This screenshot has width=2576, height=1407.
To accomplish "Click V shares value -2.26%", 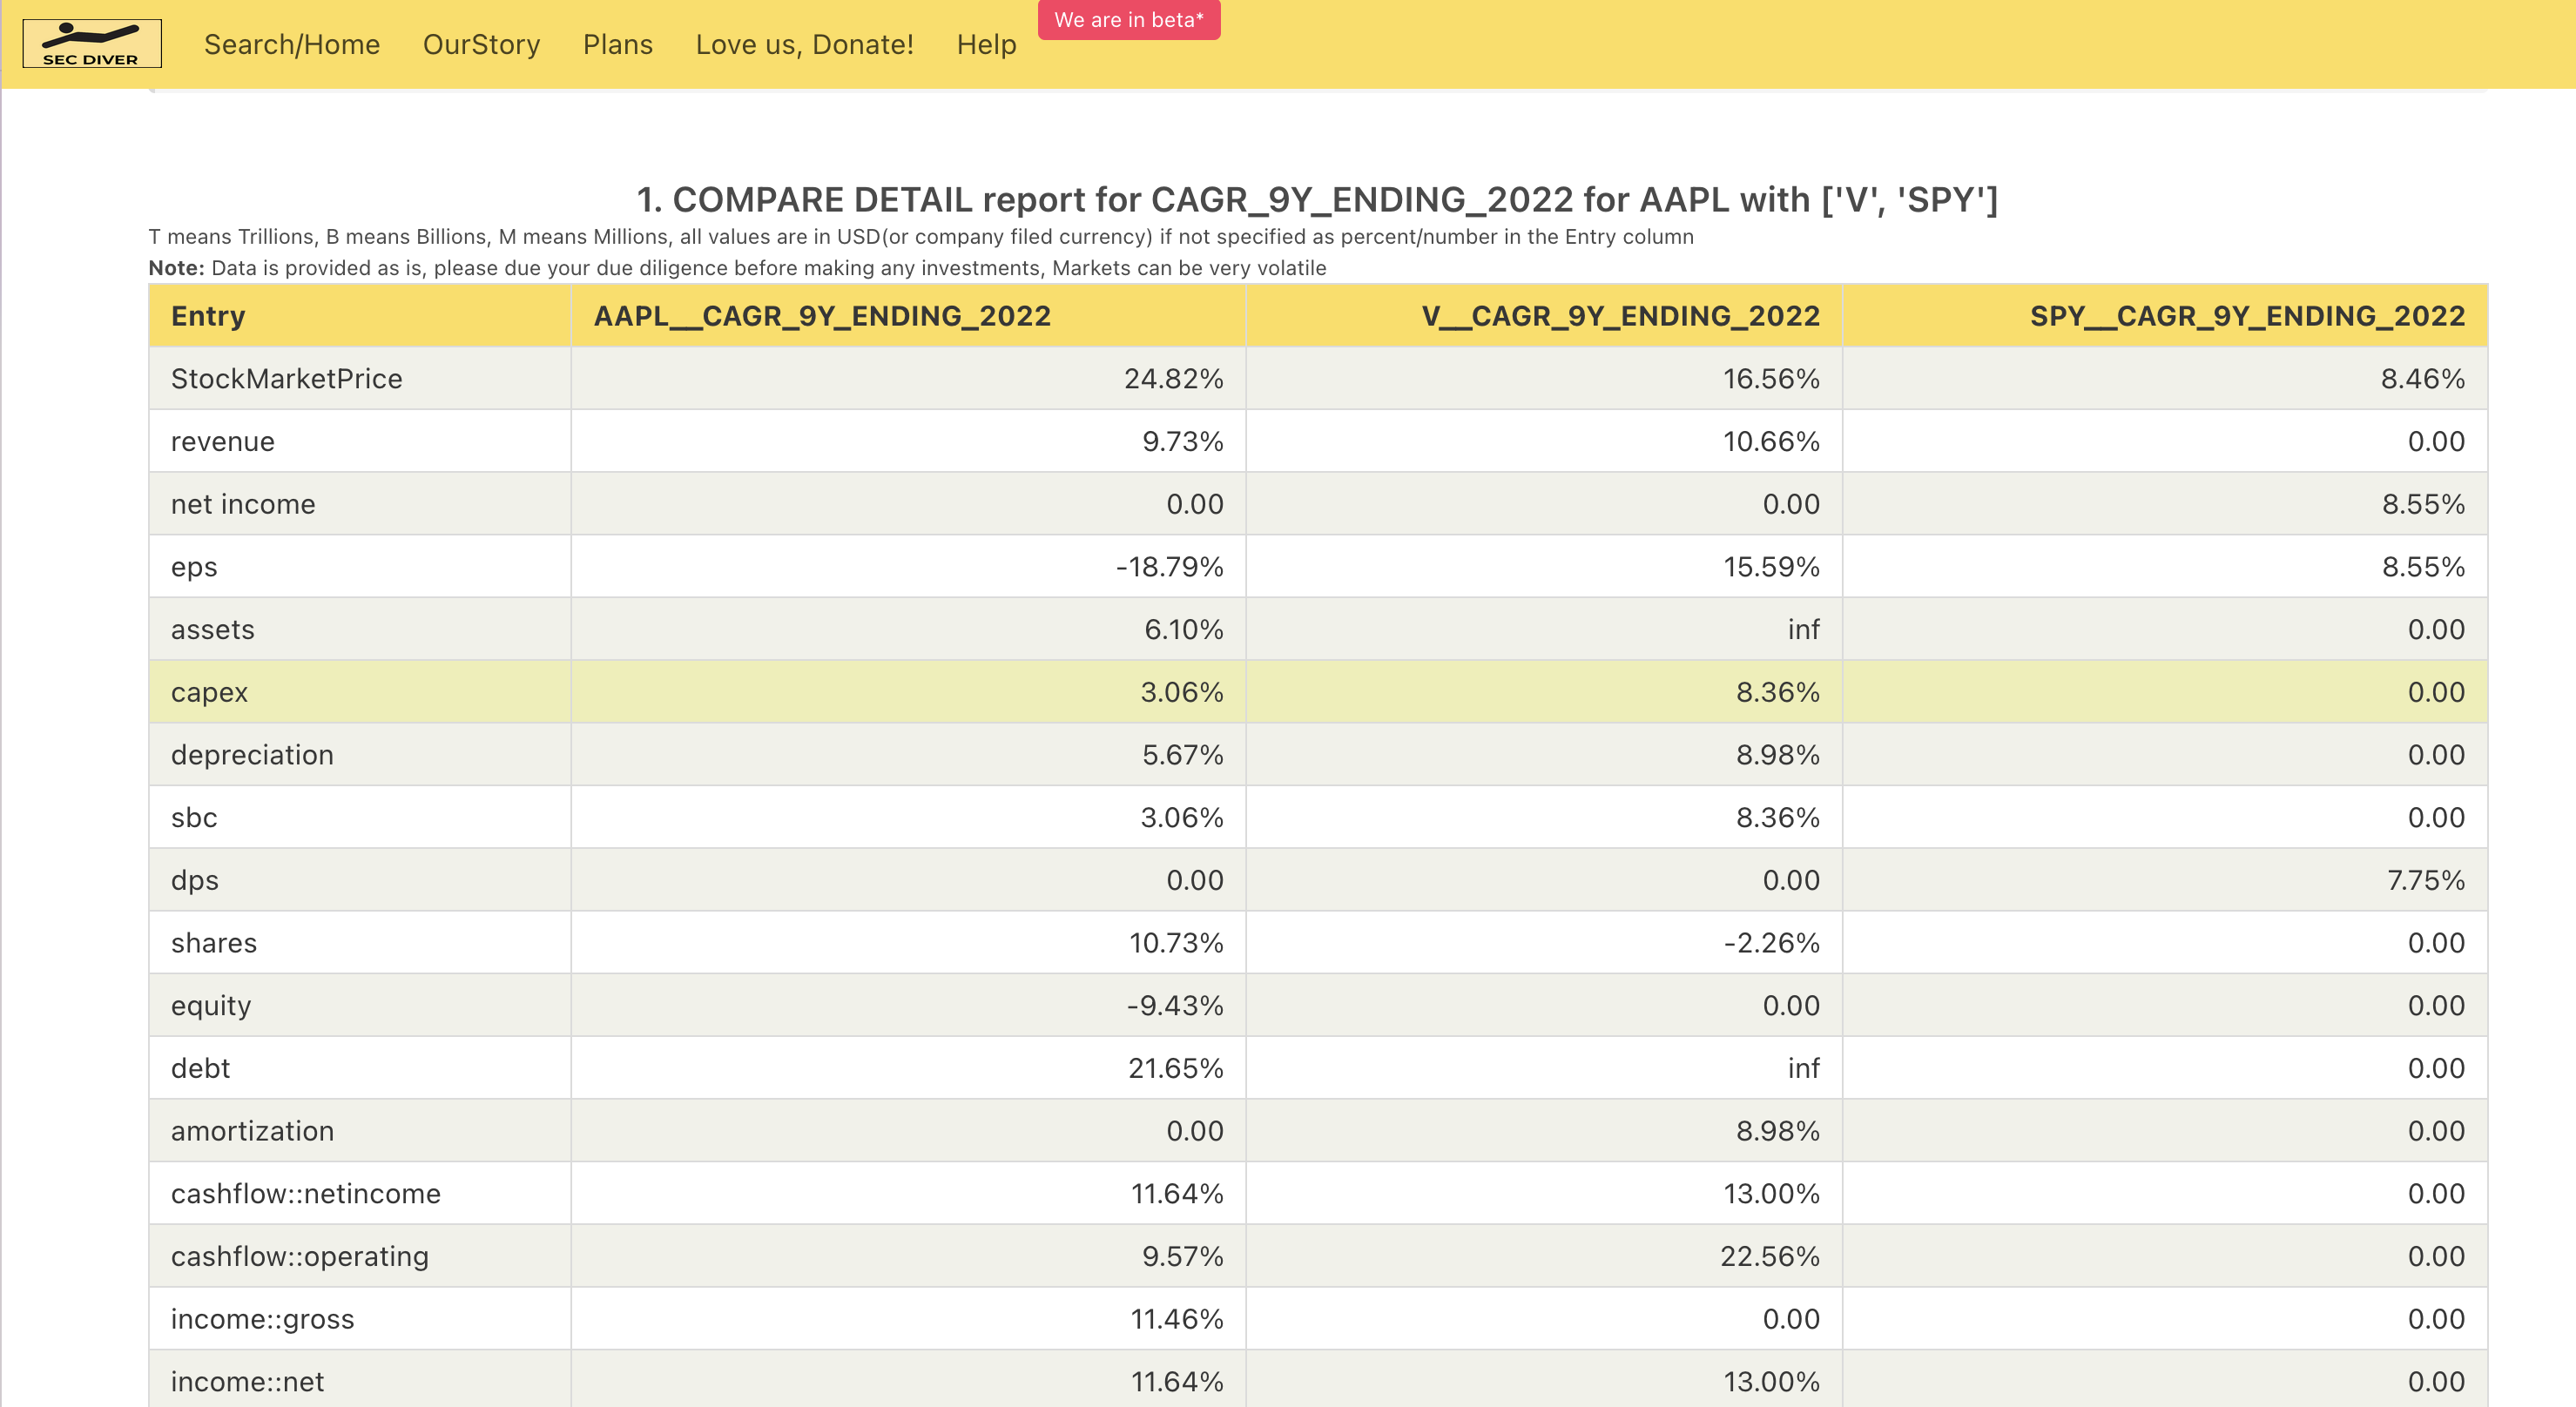I will pos(1772,943).
